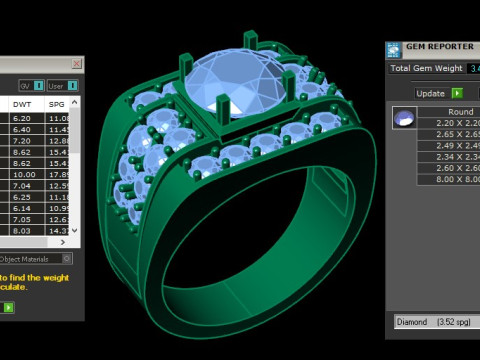480x360 pixels.
Task: Select the row with DWT 6.14
Action: point(35,208)
